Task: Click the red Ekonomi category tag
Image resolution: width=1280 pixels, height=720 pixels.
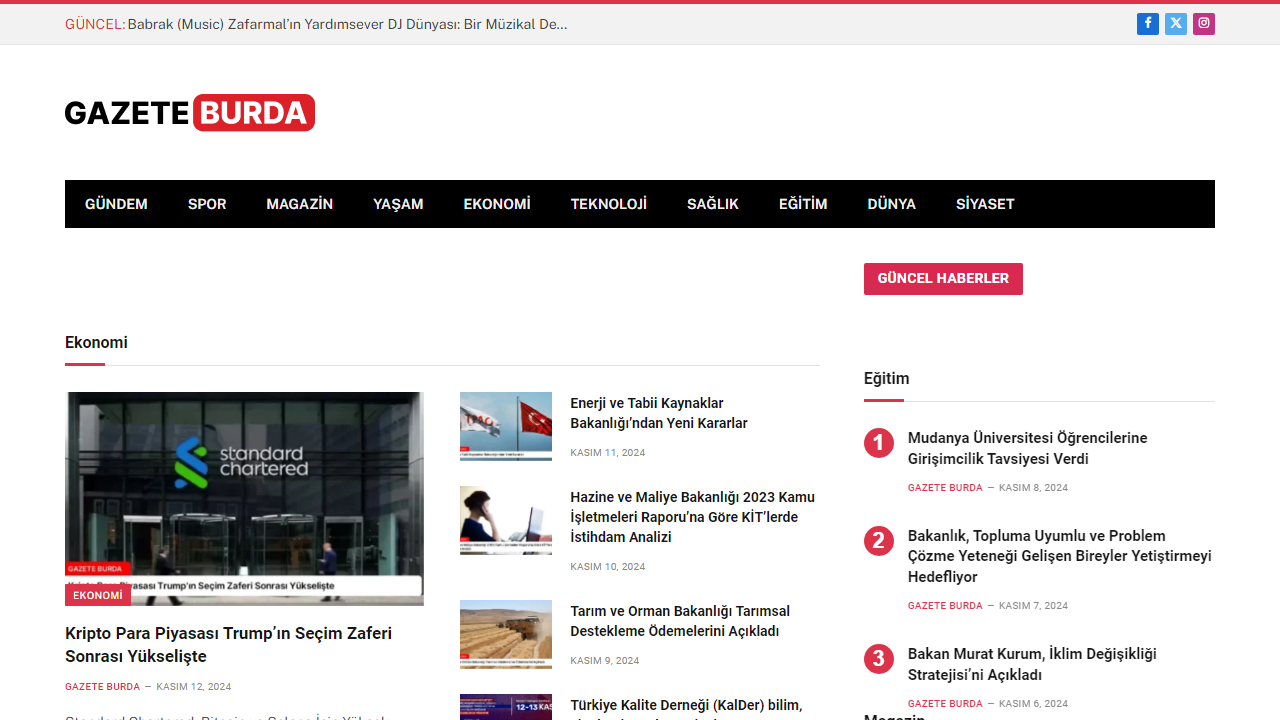Action: click(x=98, y=596)
